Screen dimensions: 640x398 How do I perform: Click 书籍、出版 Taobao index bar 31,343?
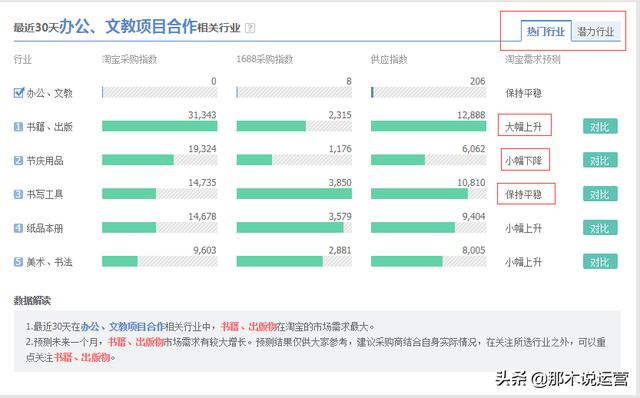160,127
